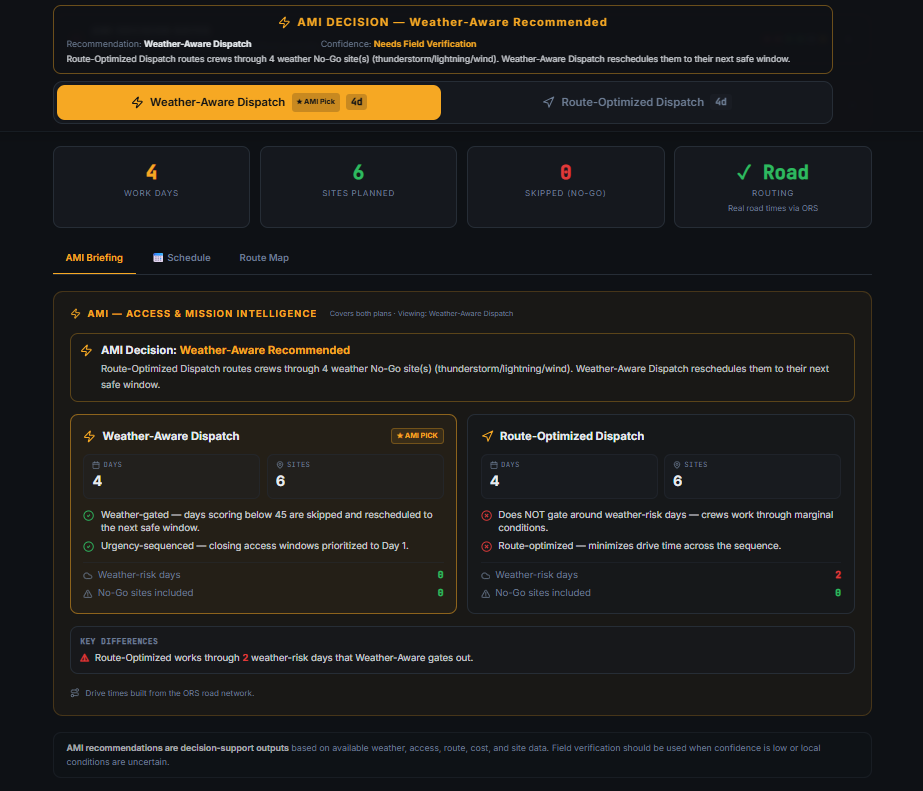Click the SITES 6 box in Route-Optimized card
The image size is (923, 791).
(x=752, y=476)
